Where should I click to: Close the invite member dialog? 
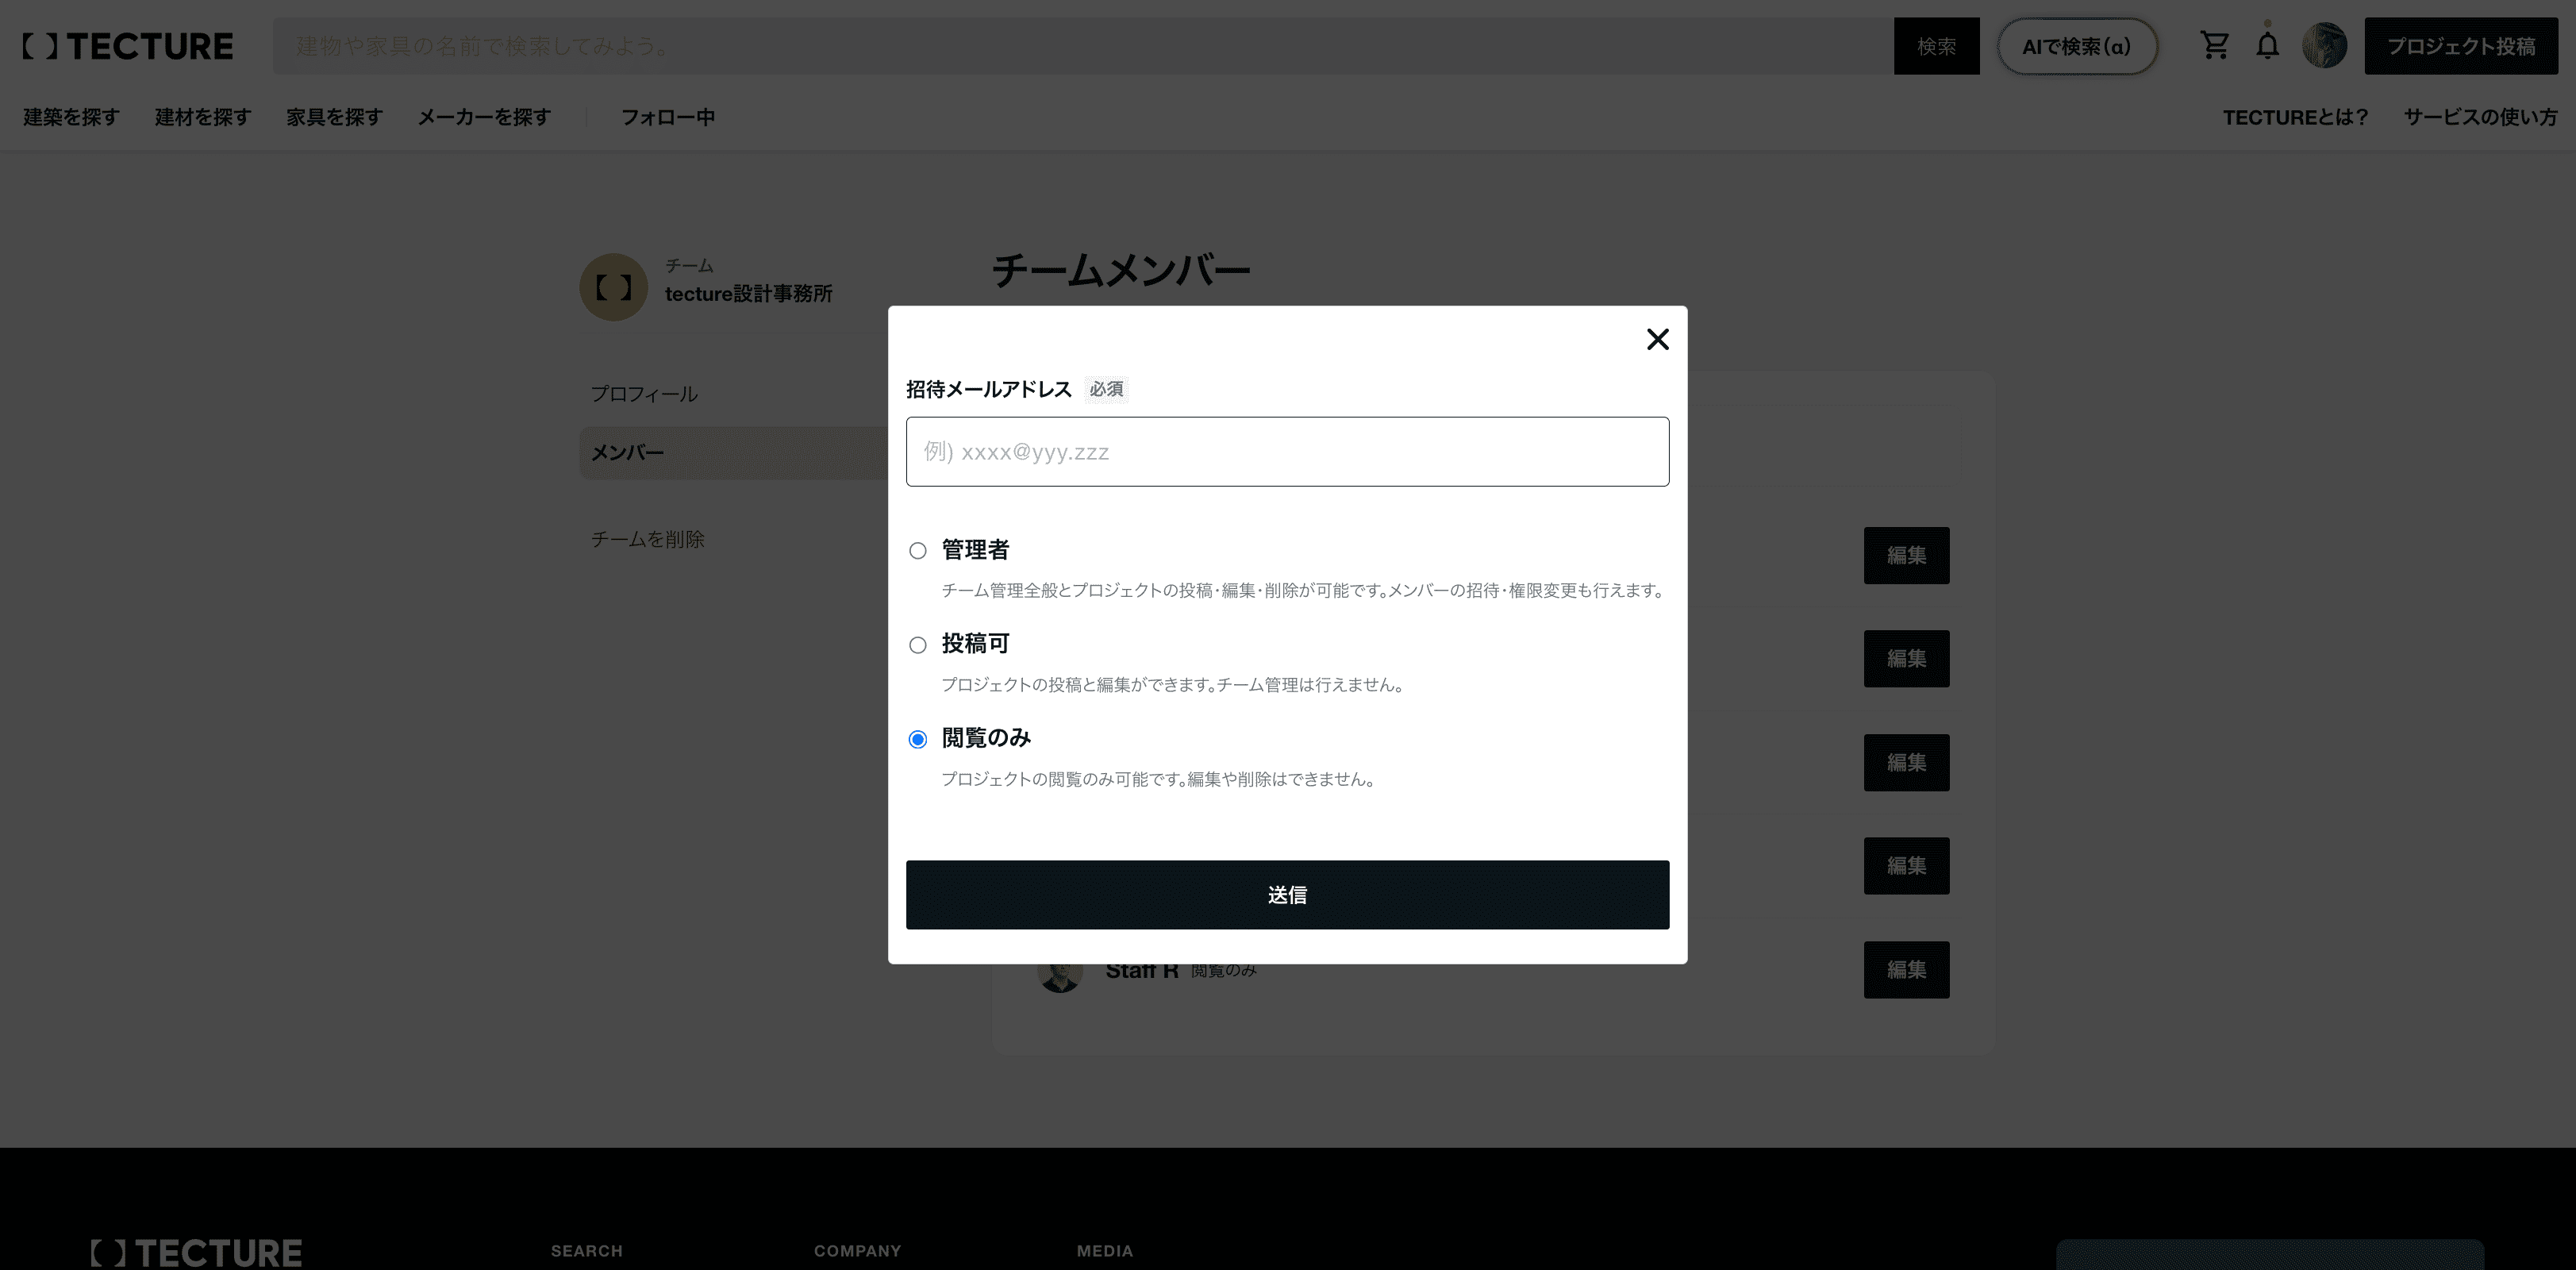click(1657, 340)
